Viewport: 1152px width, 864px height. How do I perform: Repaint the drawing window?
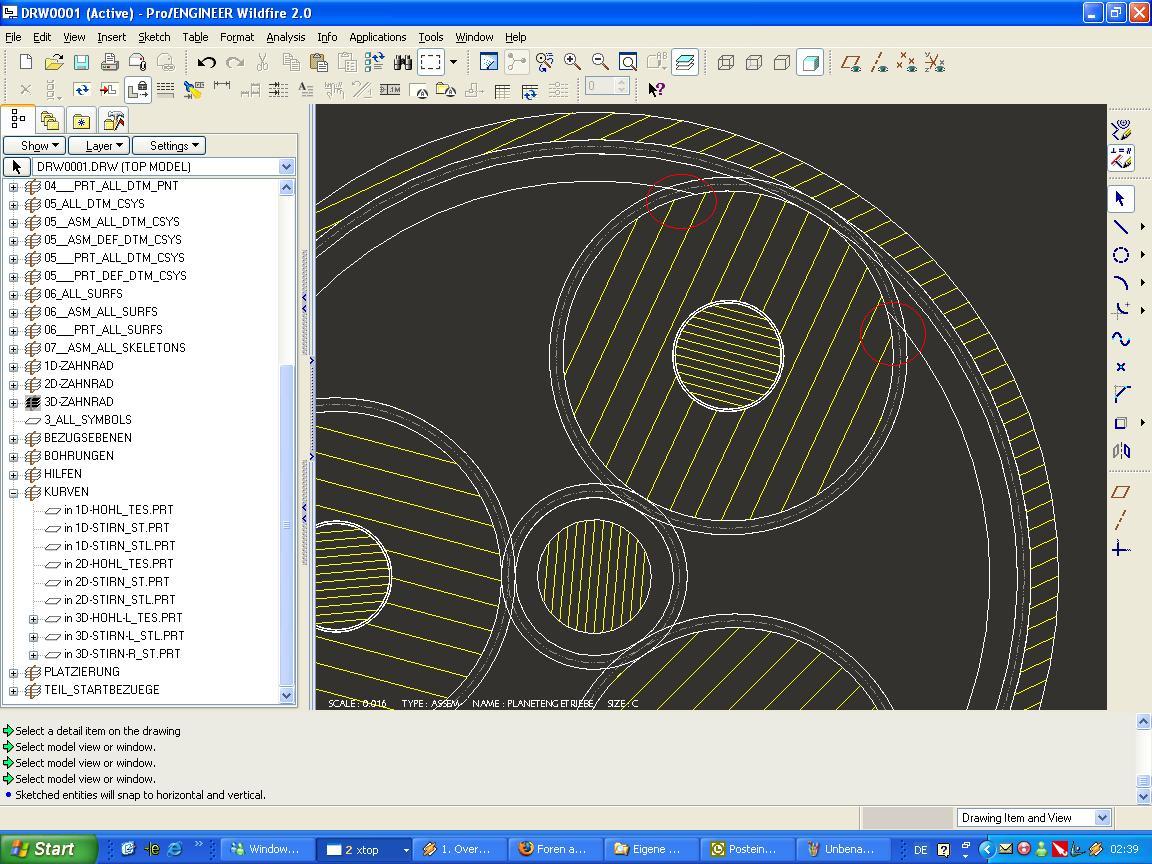489,62
